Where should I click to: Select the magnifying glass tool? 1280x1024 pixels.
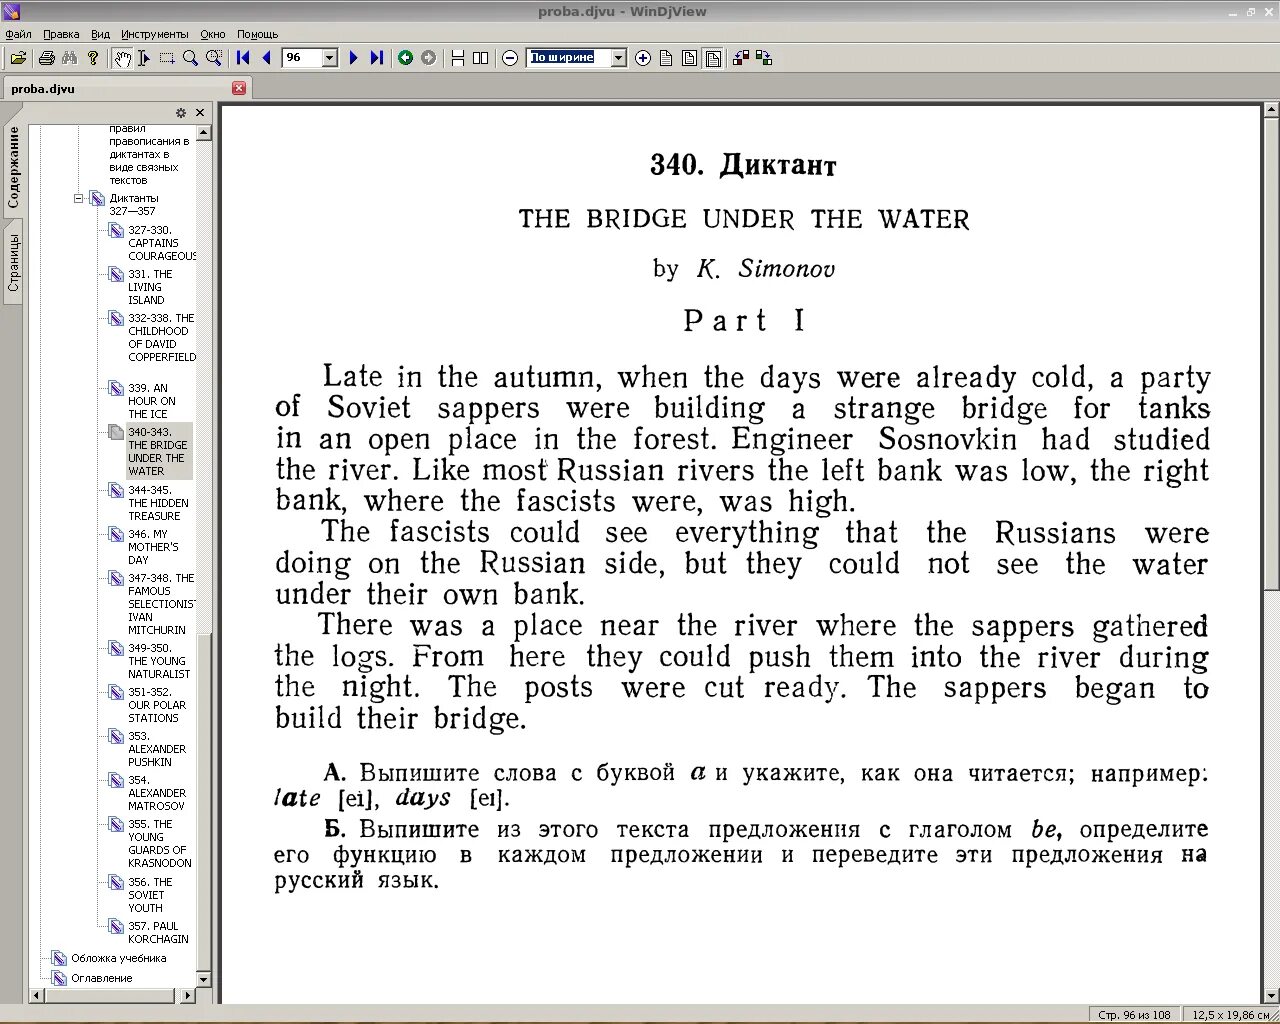click(190, 58)
